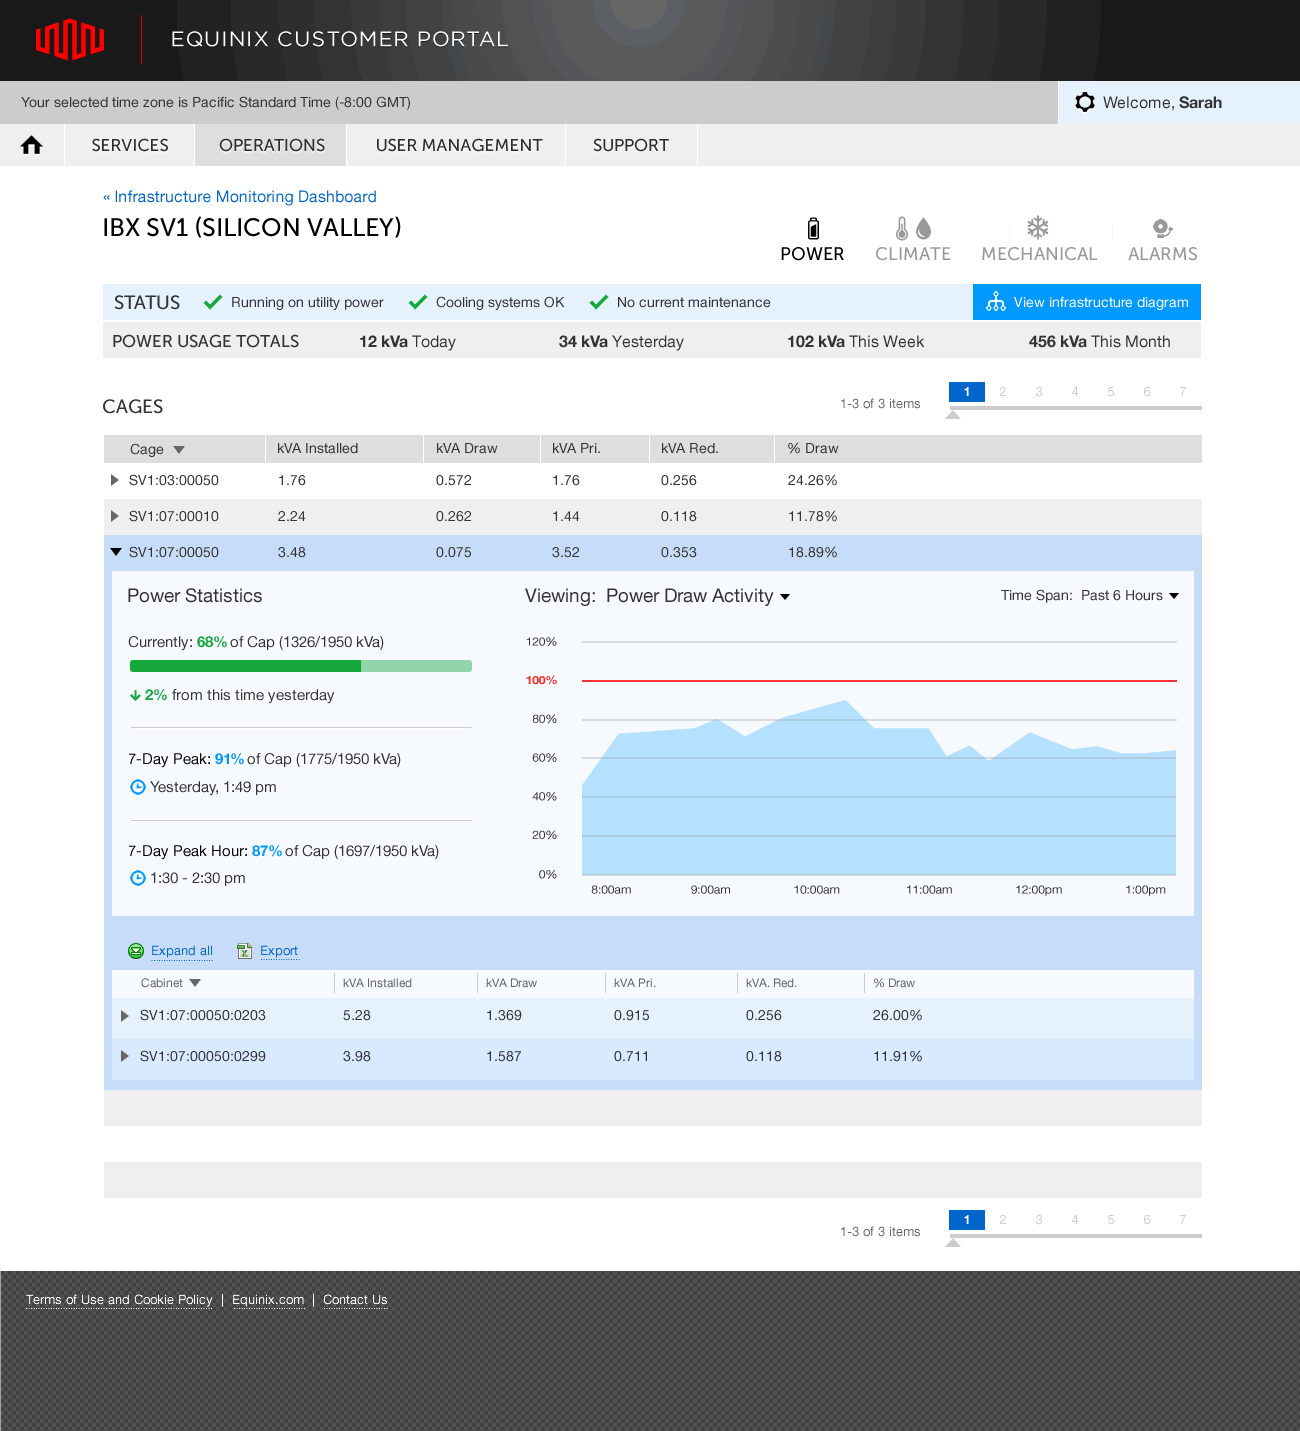Click the green down arrow beside 2%

[135, 695]
